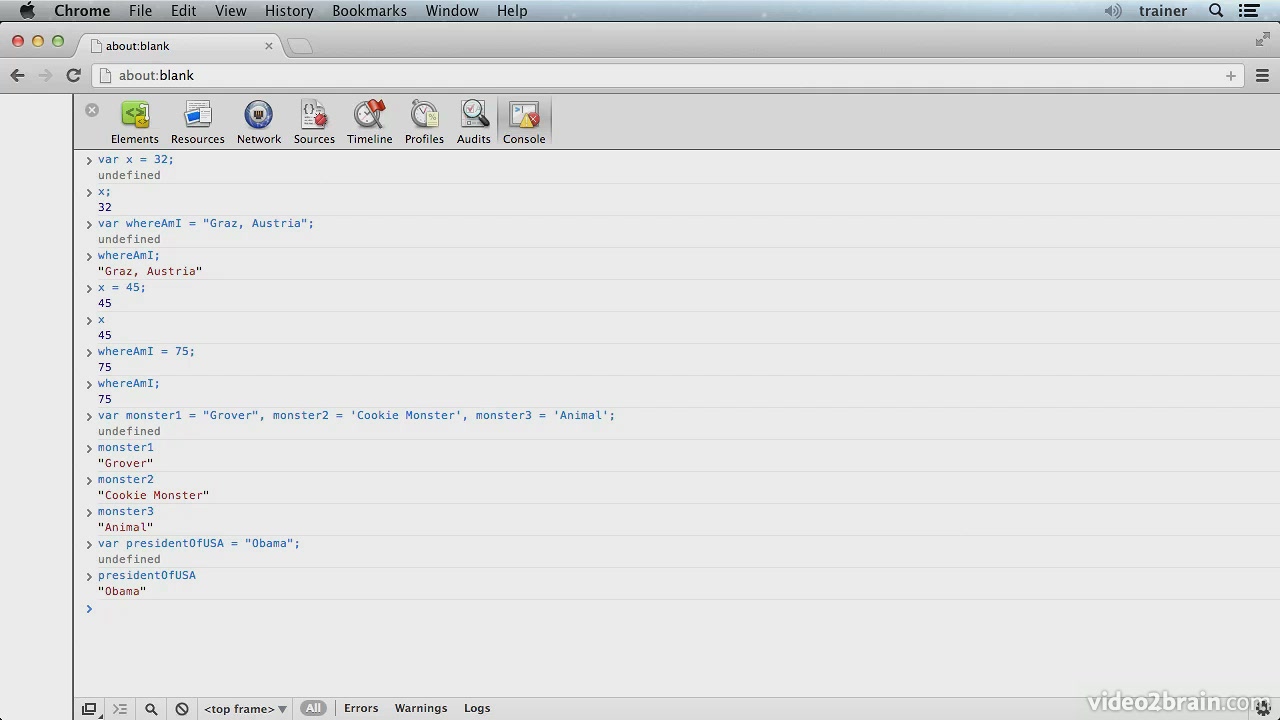
Task: Filter the console by Errors
Action: [x=361, y=708]
